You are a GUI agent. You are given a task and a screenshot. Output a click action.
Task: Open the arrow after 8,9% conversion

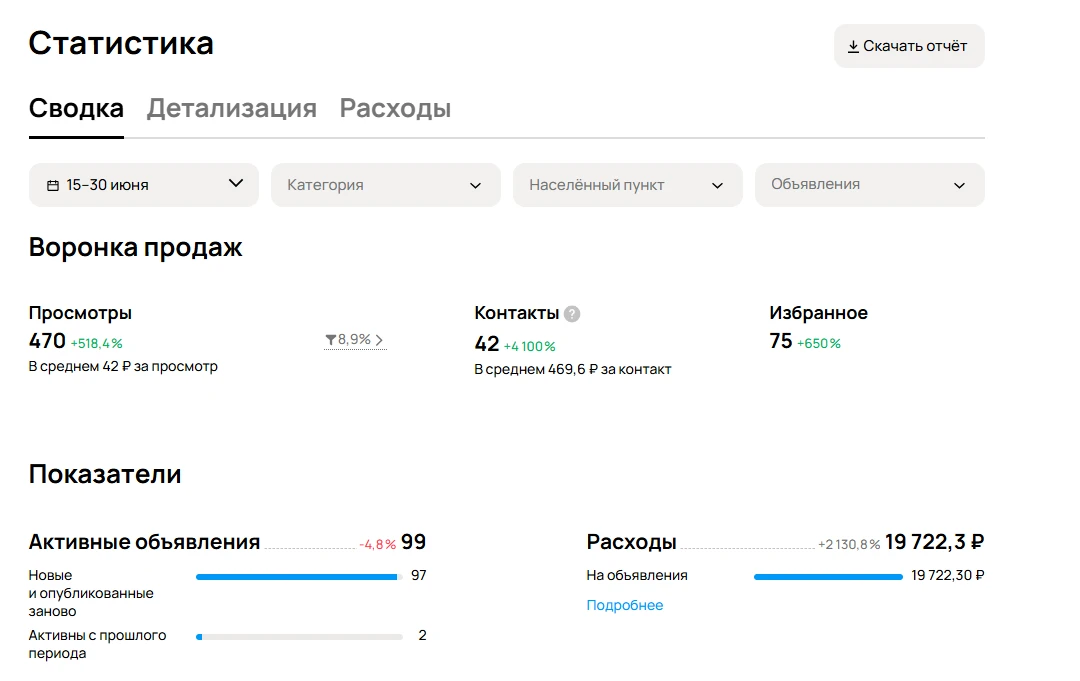pos(379,339)
